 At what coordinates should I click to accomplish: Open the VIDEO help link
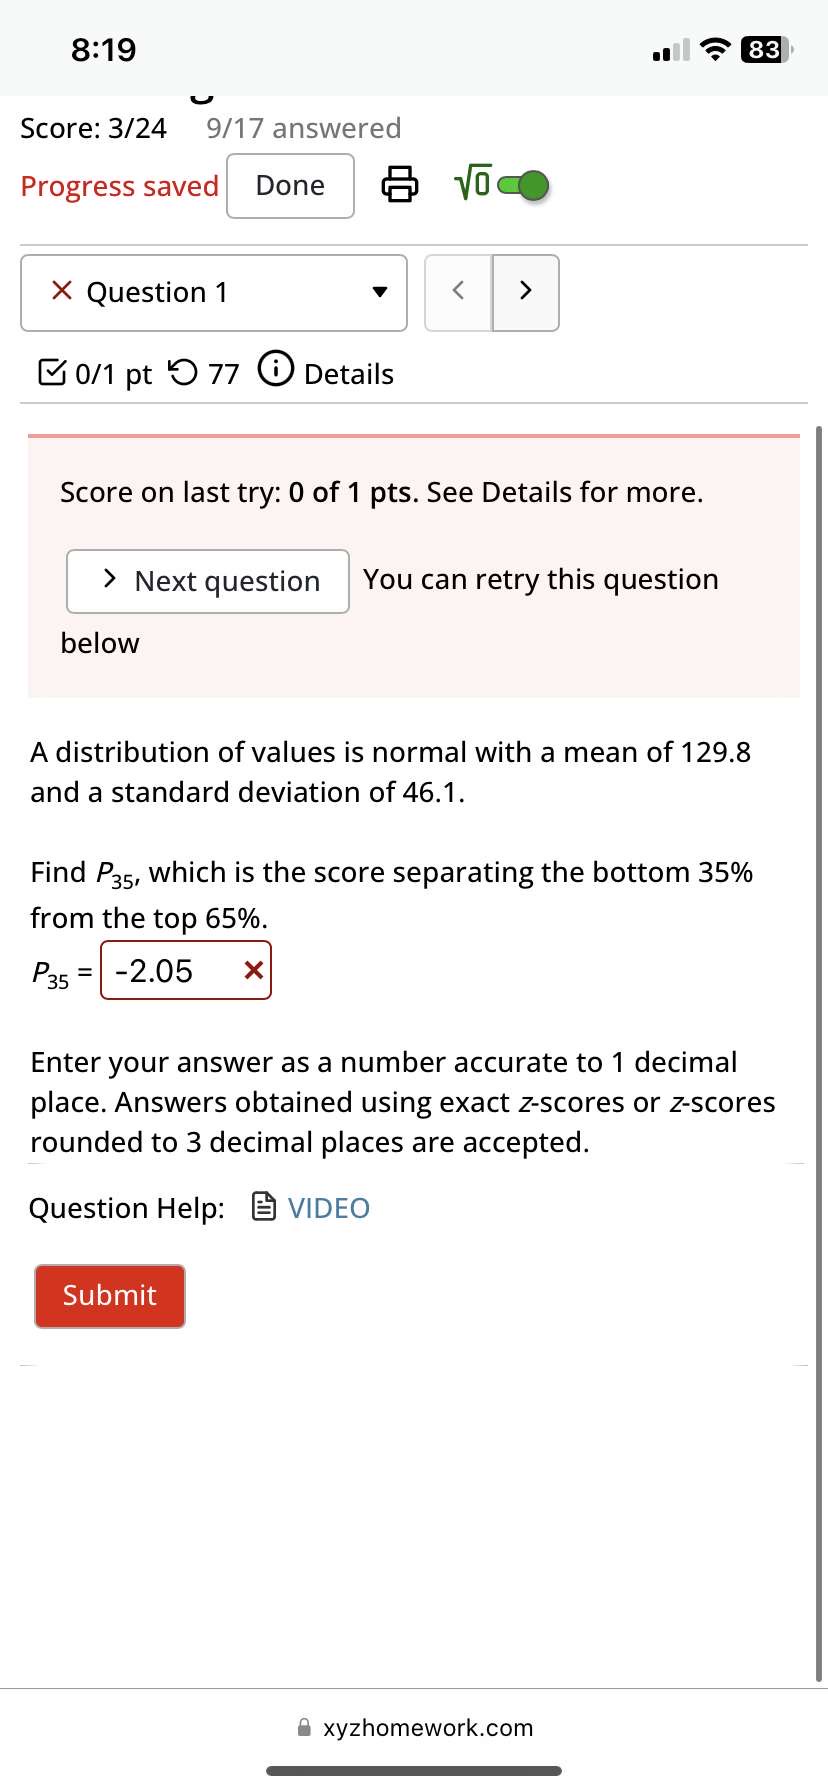click(330, 1207)
